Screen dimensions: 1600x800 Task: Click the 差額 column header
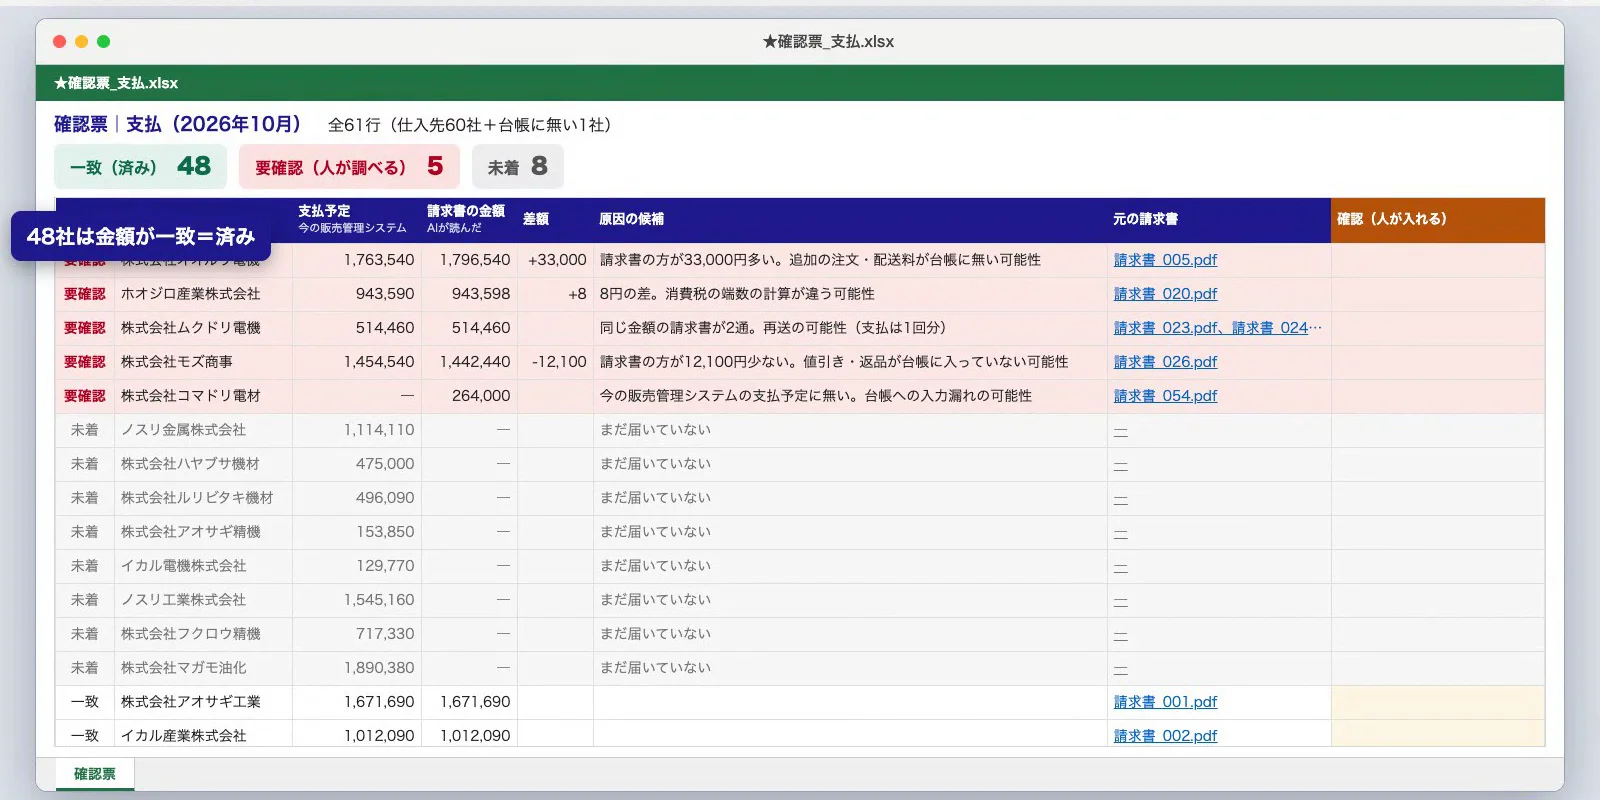click(555, 219)
